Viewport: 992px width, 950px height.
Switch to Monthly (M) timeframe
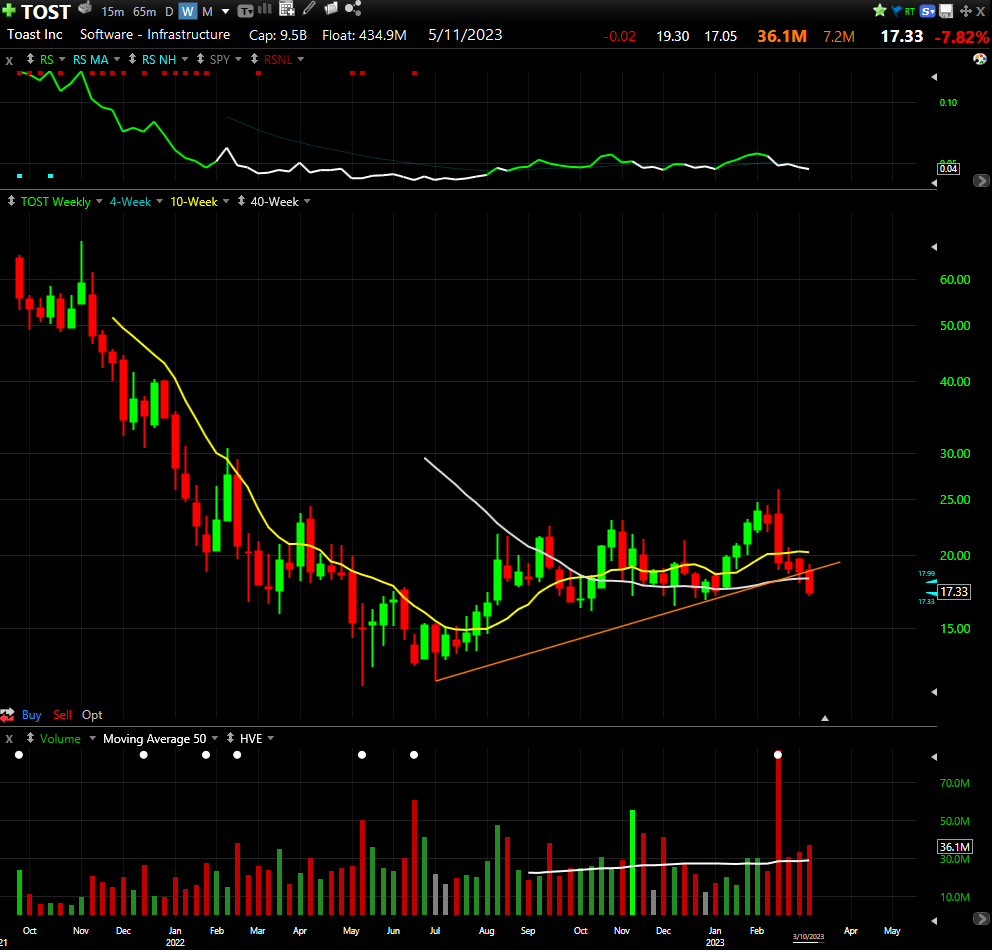207,11
